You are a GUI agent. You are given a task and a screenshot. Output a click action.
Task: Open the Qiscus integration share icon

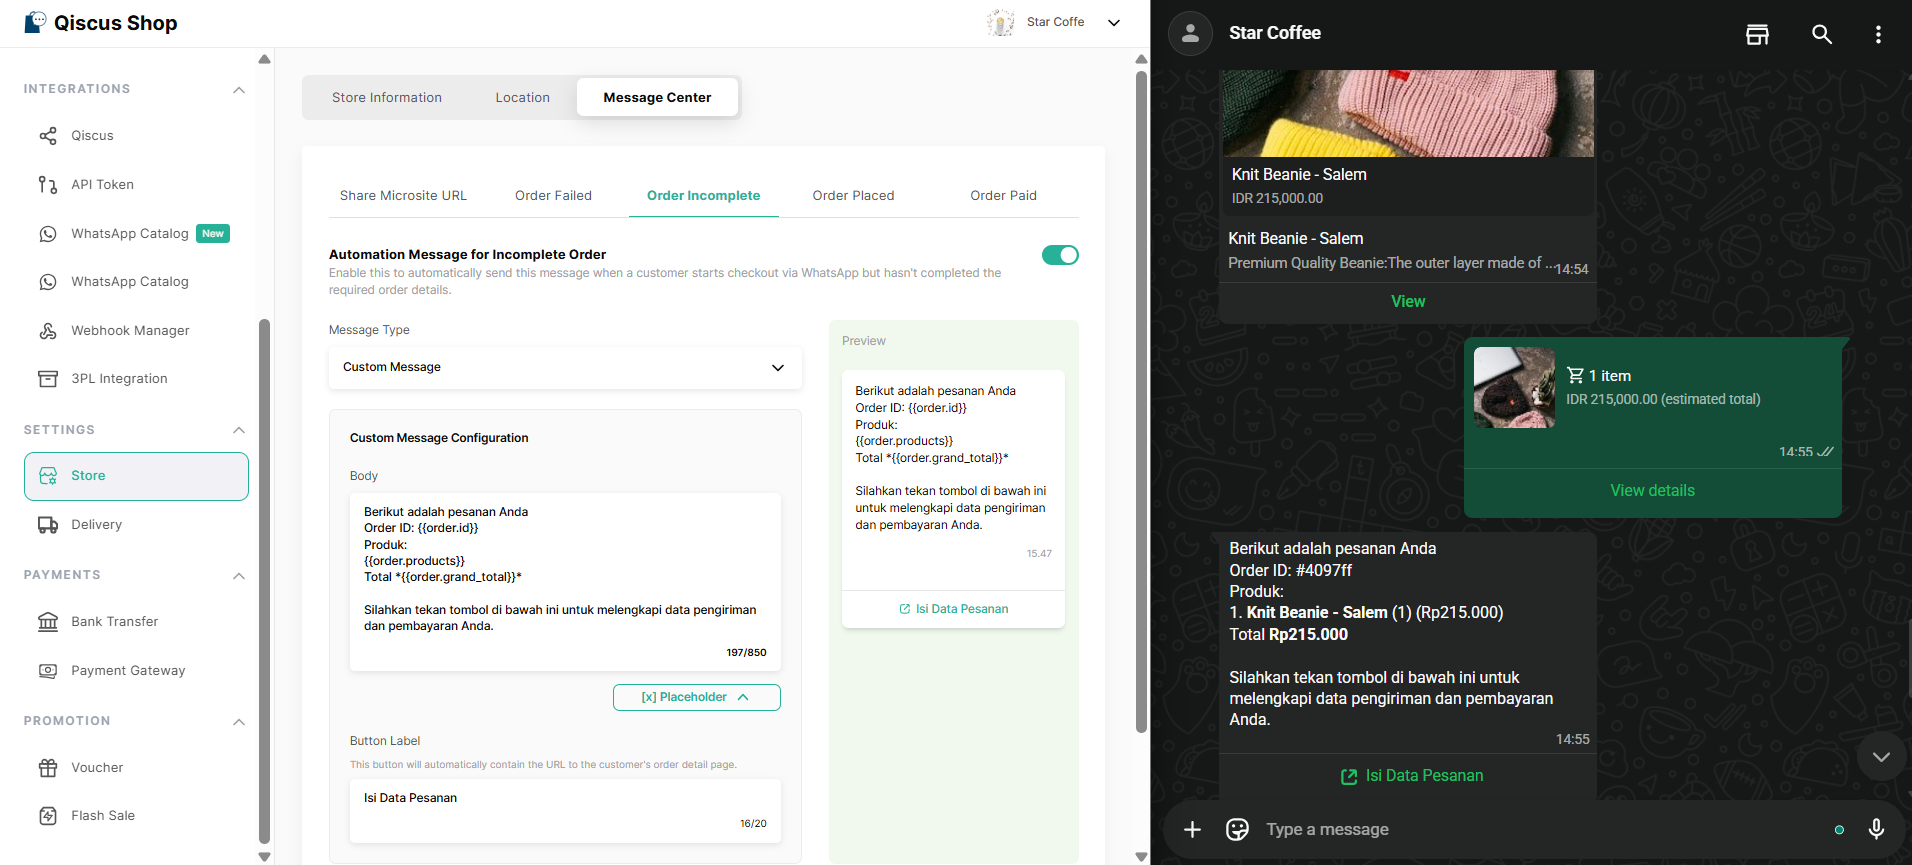coord(48,136)
